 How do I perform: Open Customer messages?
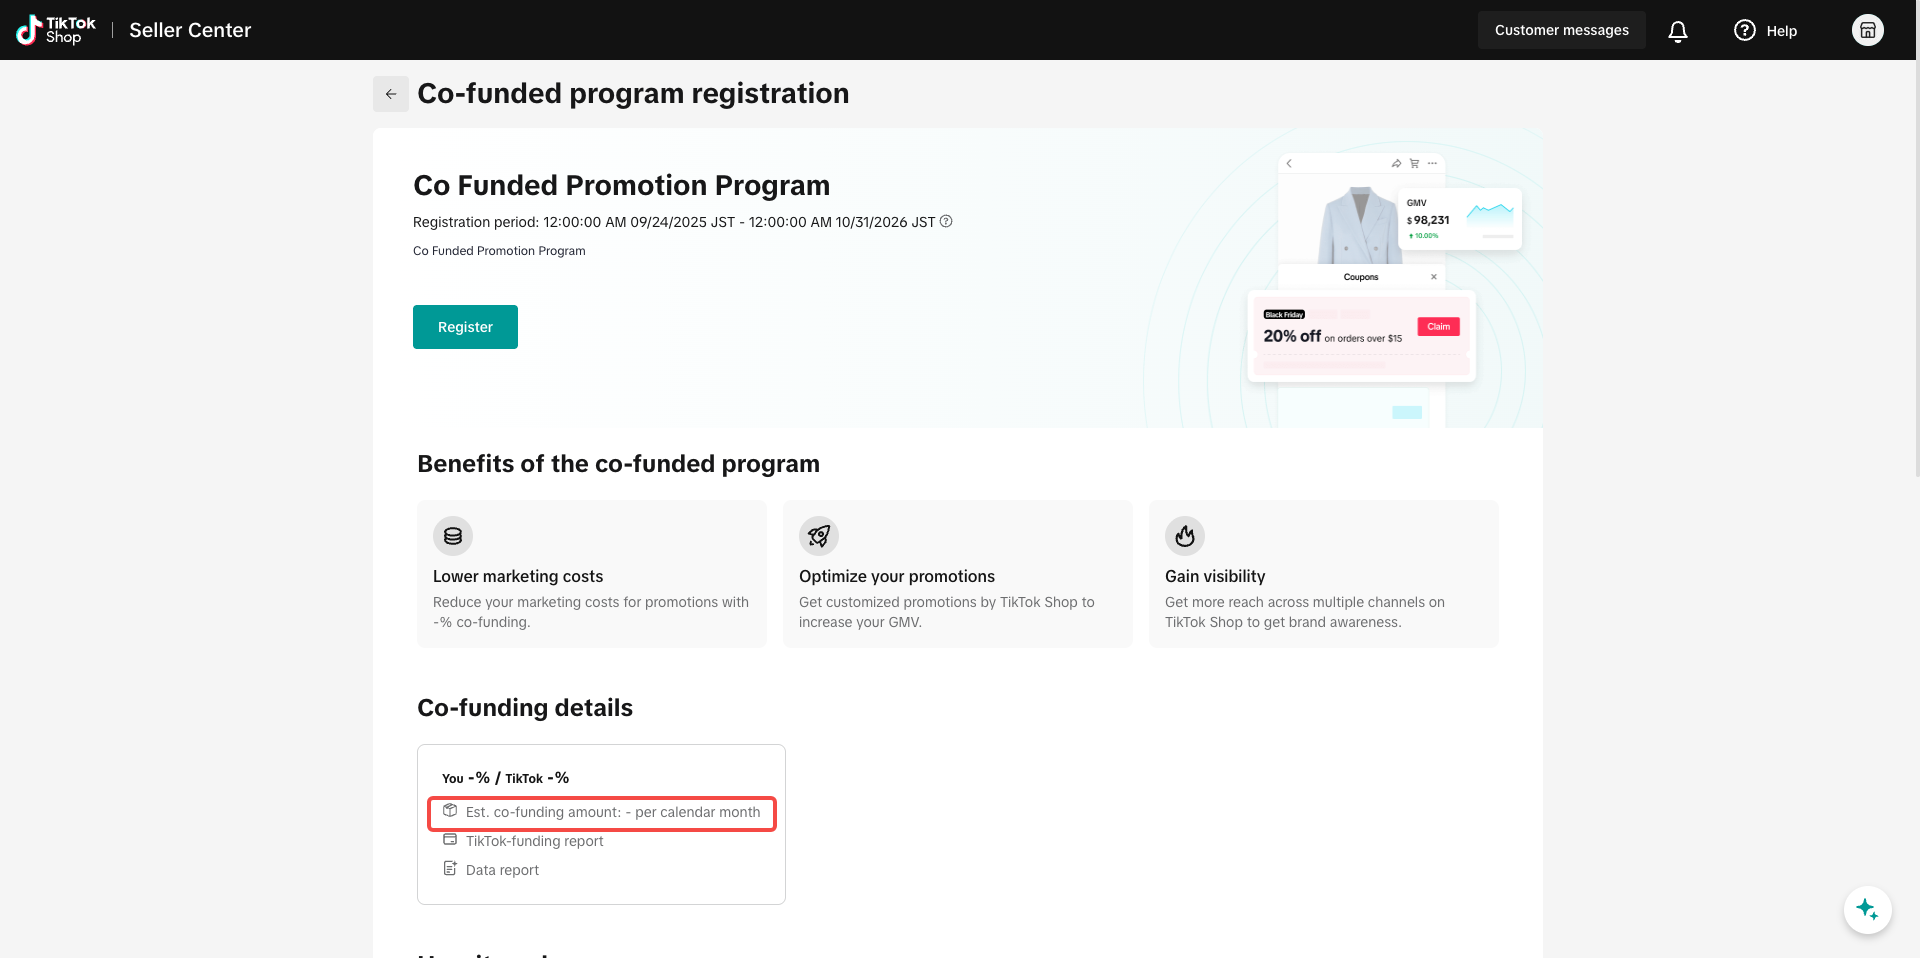coord(1561,30)
